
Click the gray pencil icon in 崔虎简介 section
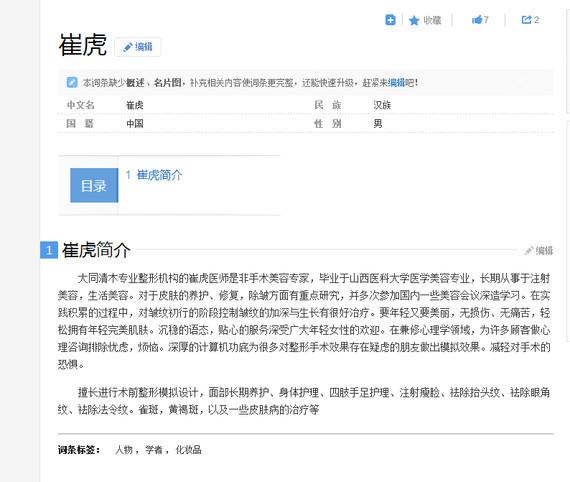click(529, 250)
